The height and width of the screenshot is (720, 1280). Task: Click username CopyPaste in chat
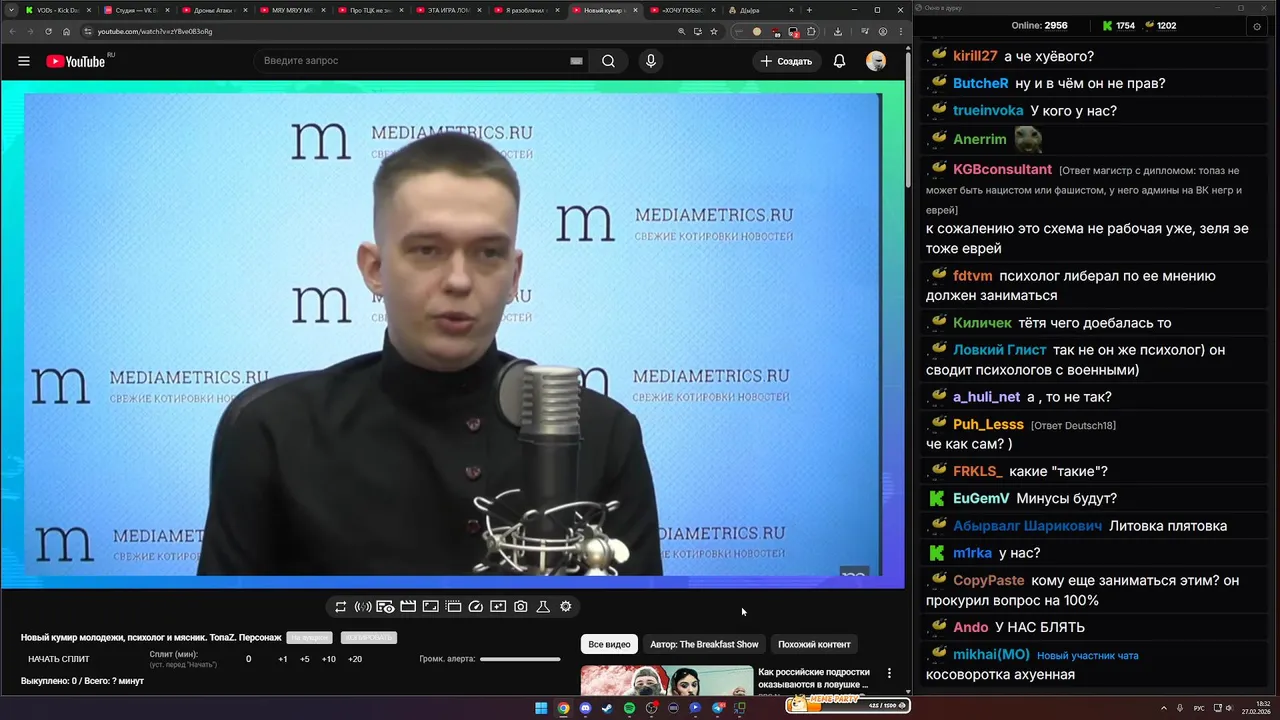point(989,580)
